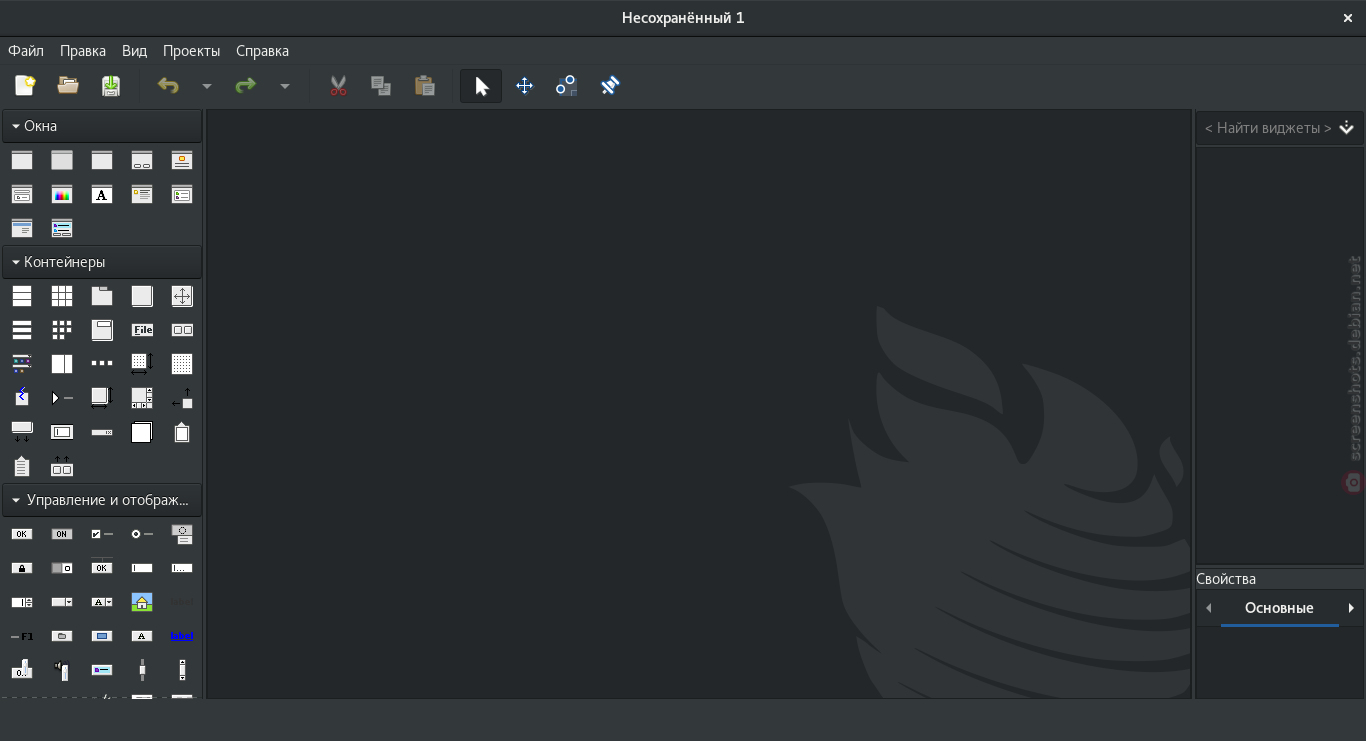The image size is (1366, 741).
Task: Pick the OK Button widget
Action: [22, 534]
